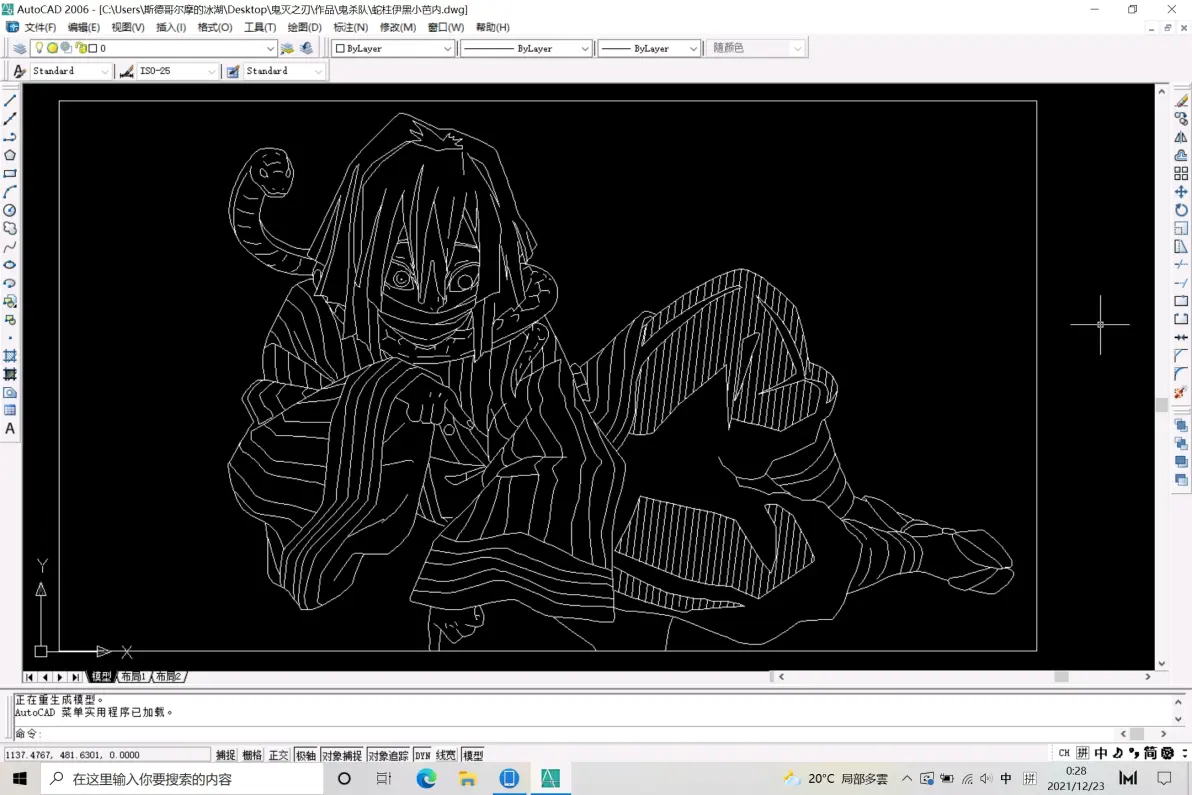This screenshot has width=1192, height=795.
Task: Jump to the last layout tab arrow
Action: 74,676
